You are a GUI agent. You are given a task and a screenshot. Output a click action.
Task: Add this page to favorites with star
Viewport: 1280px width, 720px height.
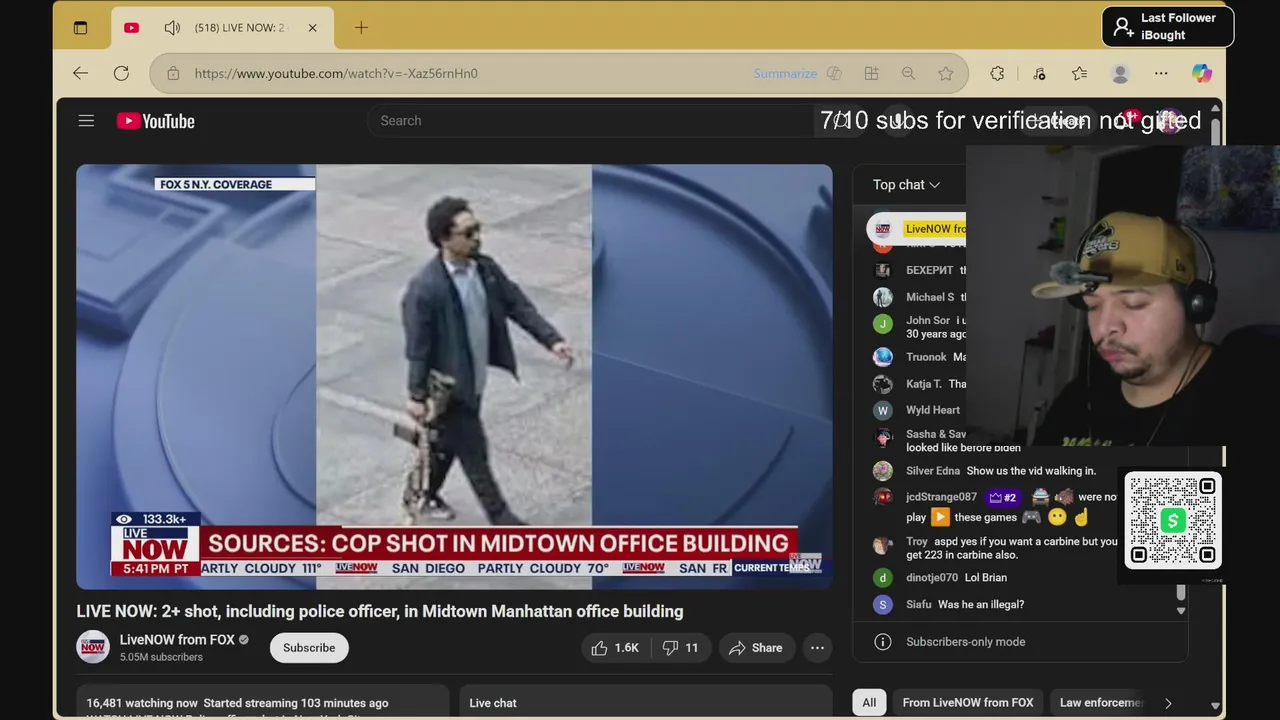point(946,73)
